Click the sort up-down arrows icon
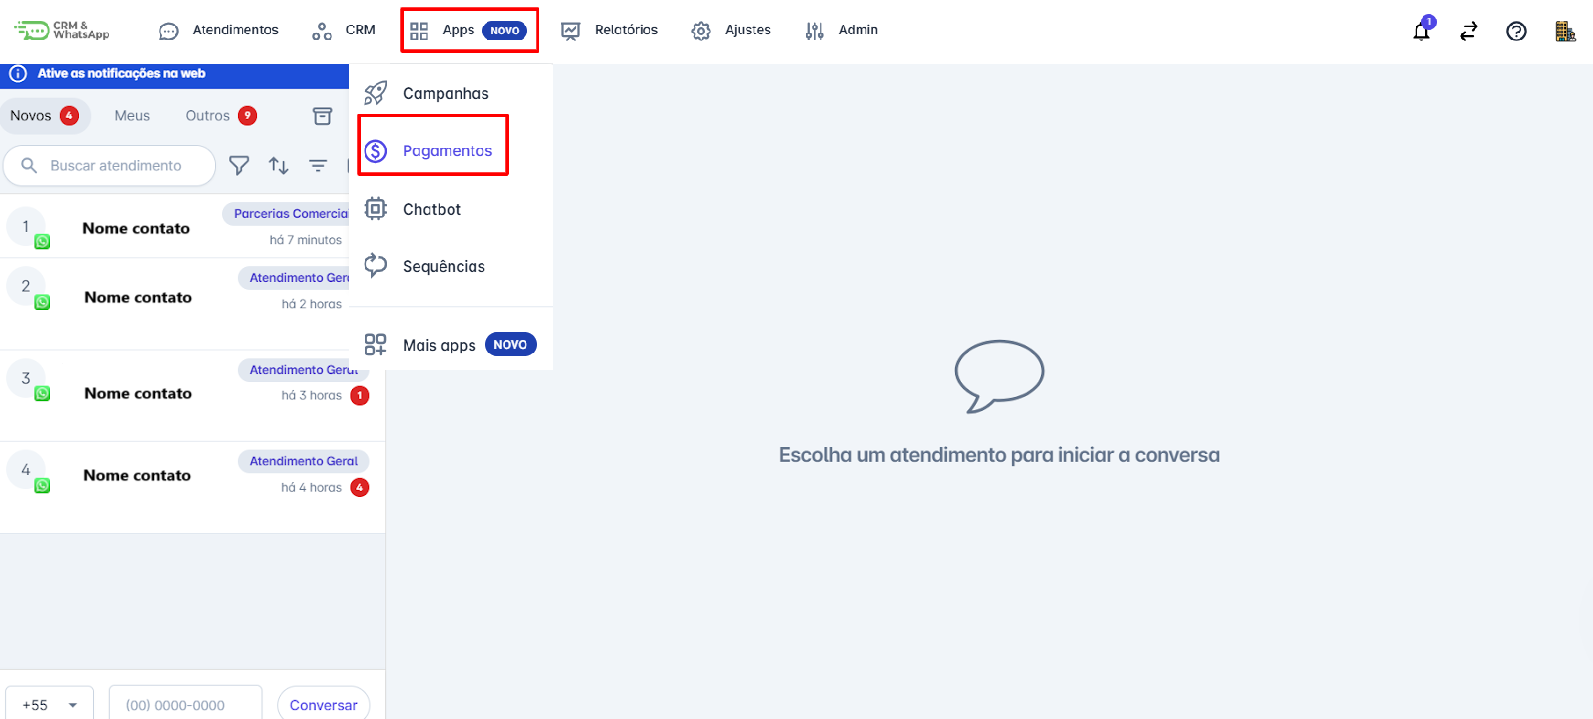 tap(279, 165)
